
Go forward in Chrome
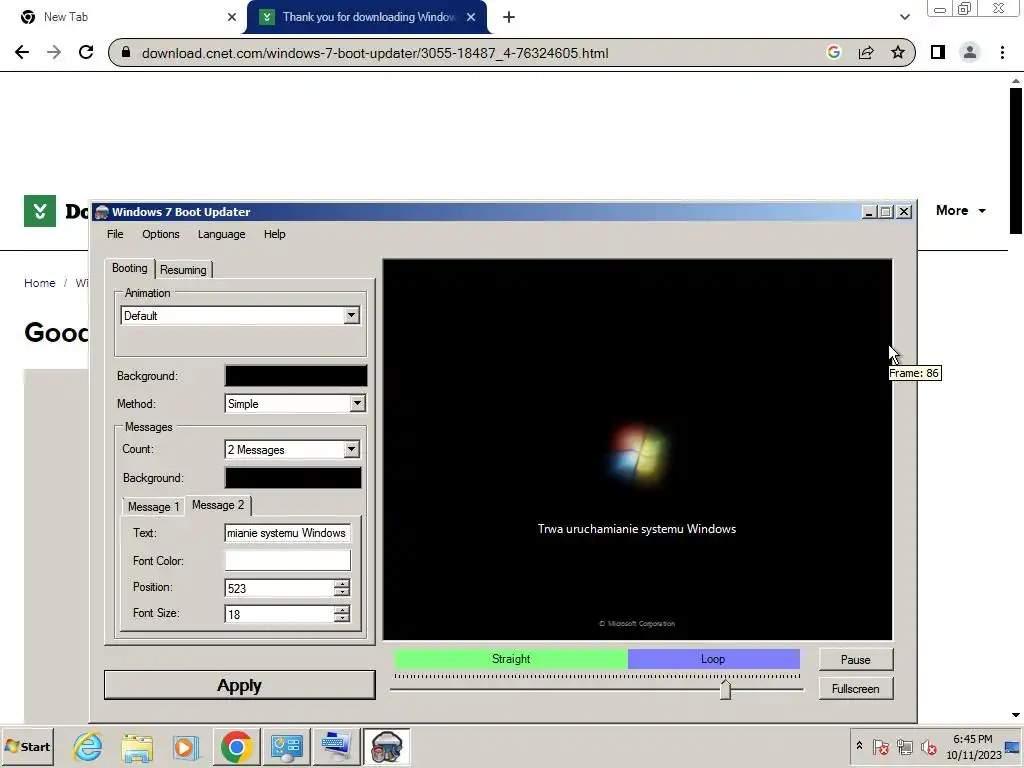[54, 52]
